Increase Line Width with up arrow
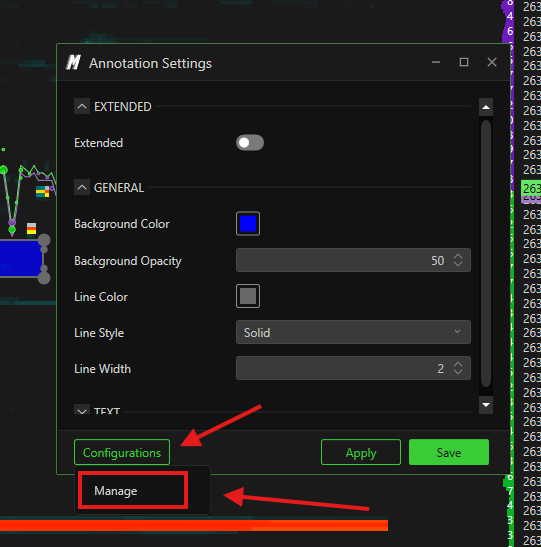 click(458, 364)
